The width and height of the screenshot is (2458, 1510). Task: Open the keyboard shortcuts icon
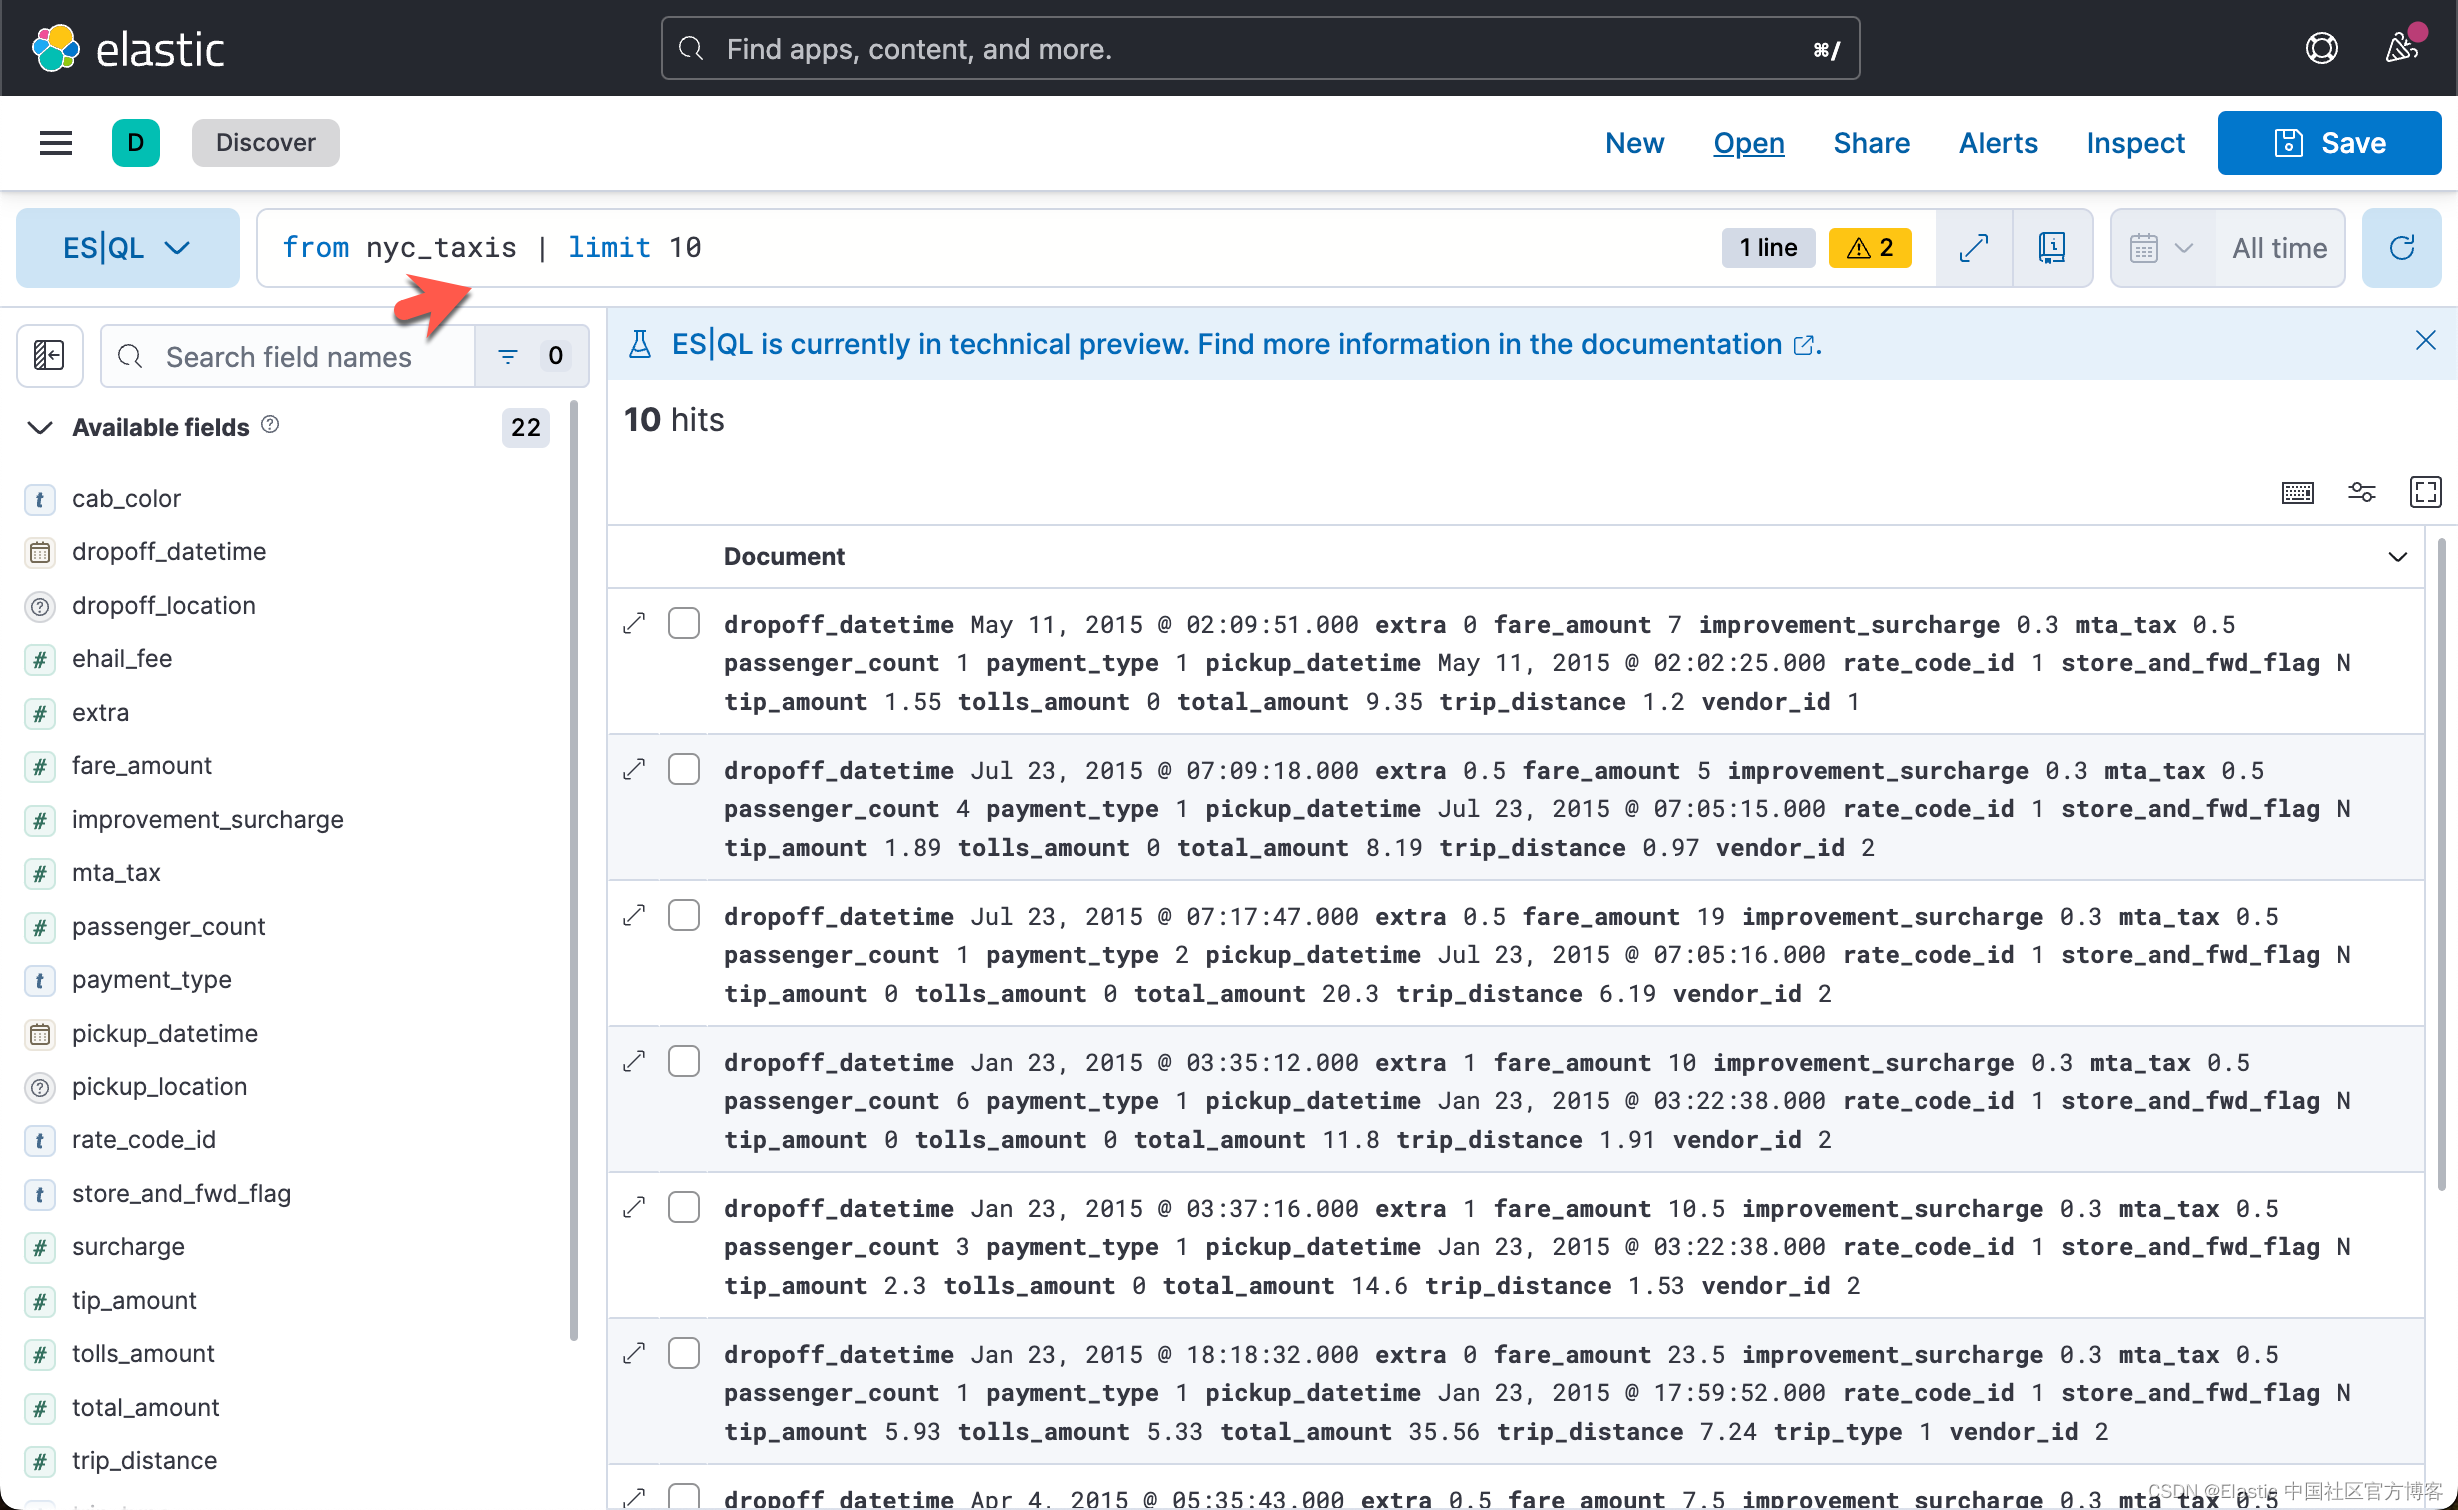tap(2297, 492)
